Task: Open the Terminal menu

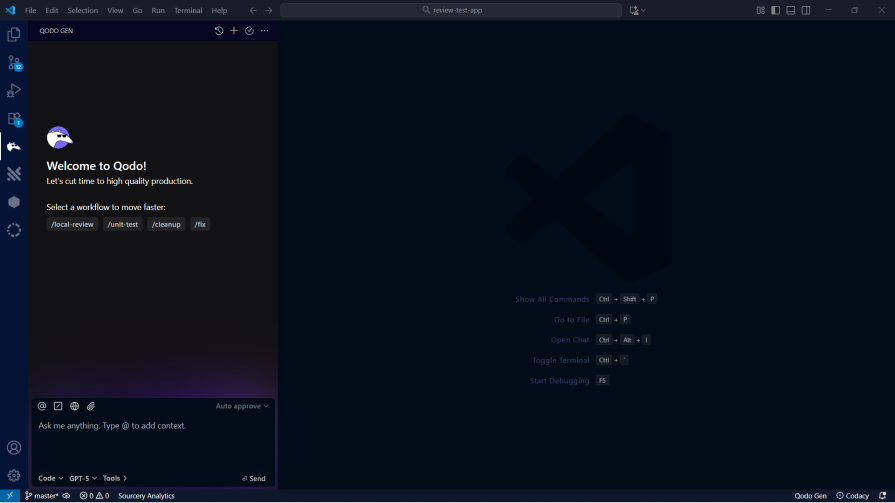Action: coord(188,10)
